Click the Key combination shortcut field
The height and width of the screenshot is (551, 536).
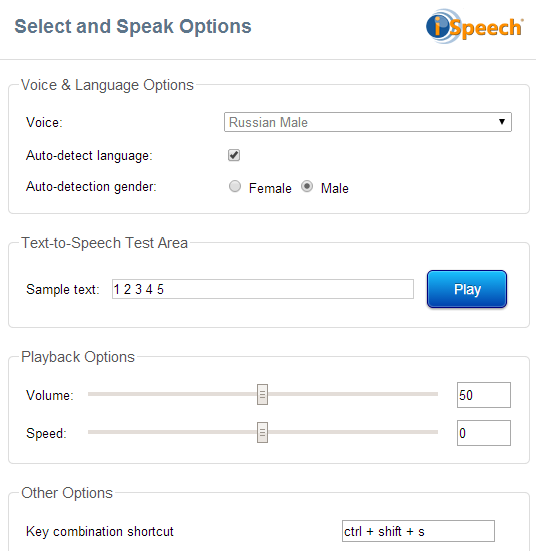click(418, 531)
